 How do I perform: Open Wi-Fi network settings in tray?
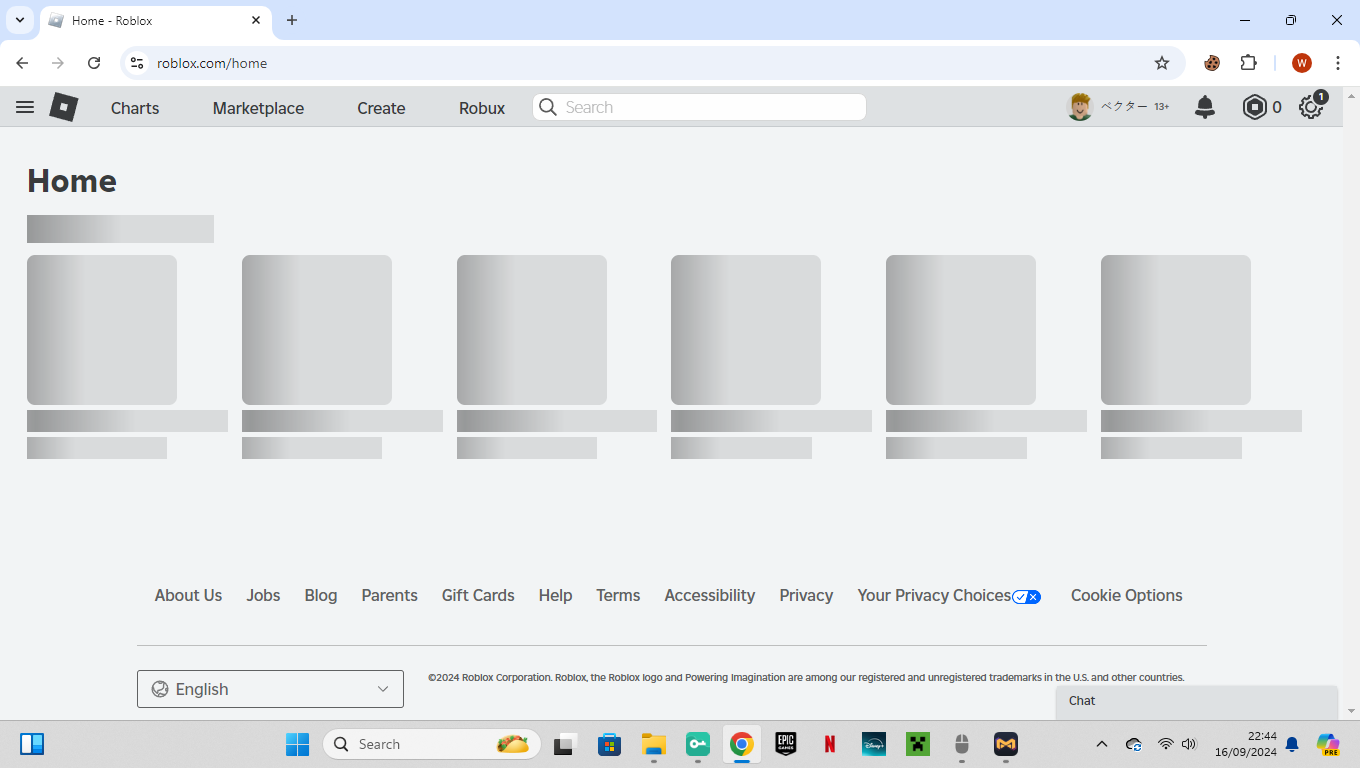pos(1165,744)
